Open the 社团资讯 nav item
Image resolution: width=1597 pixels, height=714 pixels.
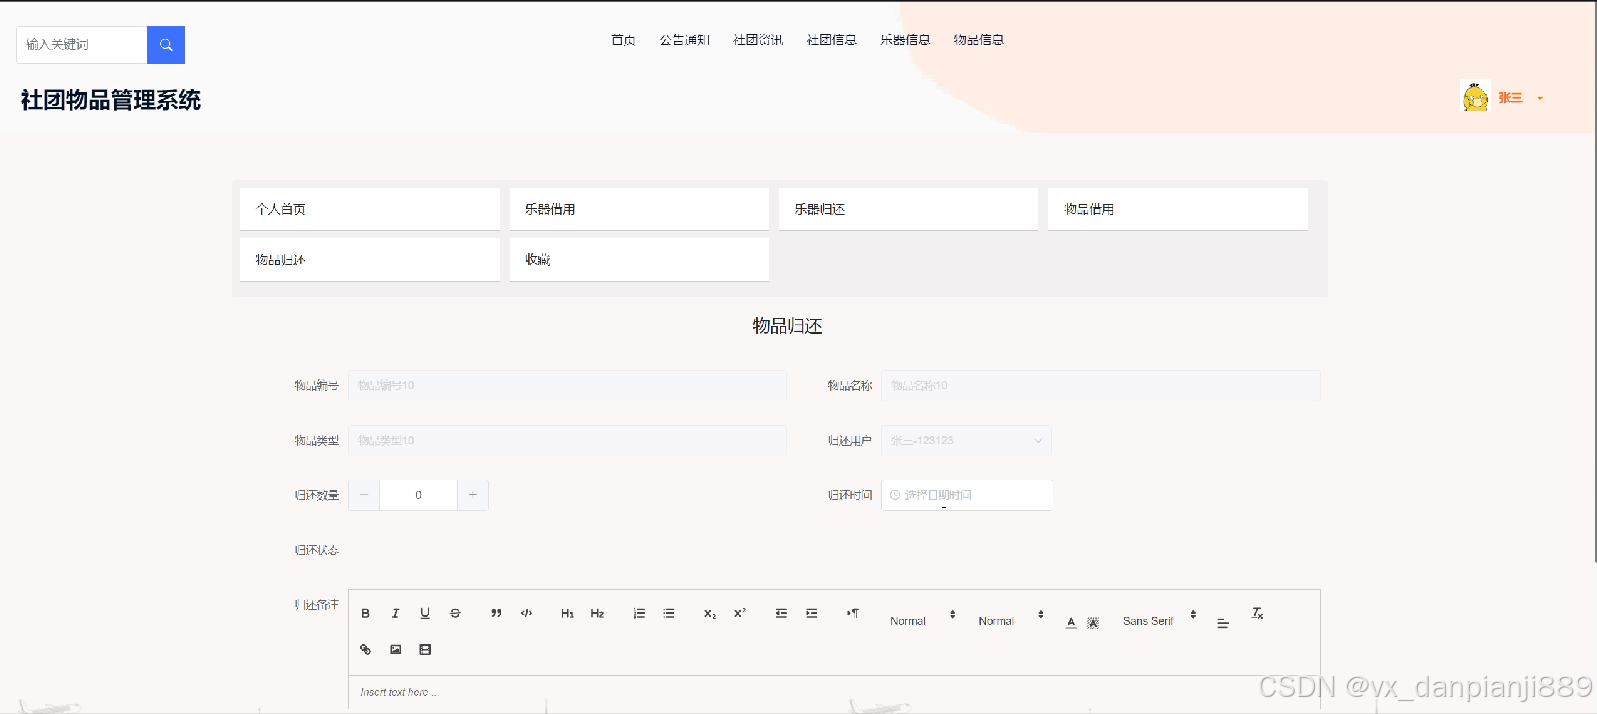[x=758, y=40]
